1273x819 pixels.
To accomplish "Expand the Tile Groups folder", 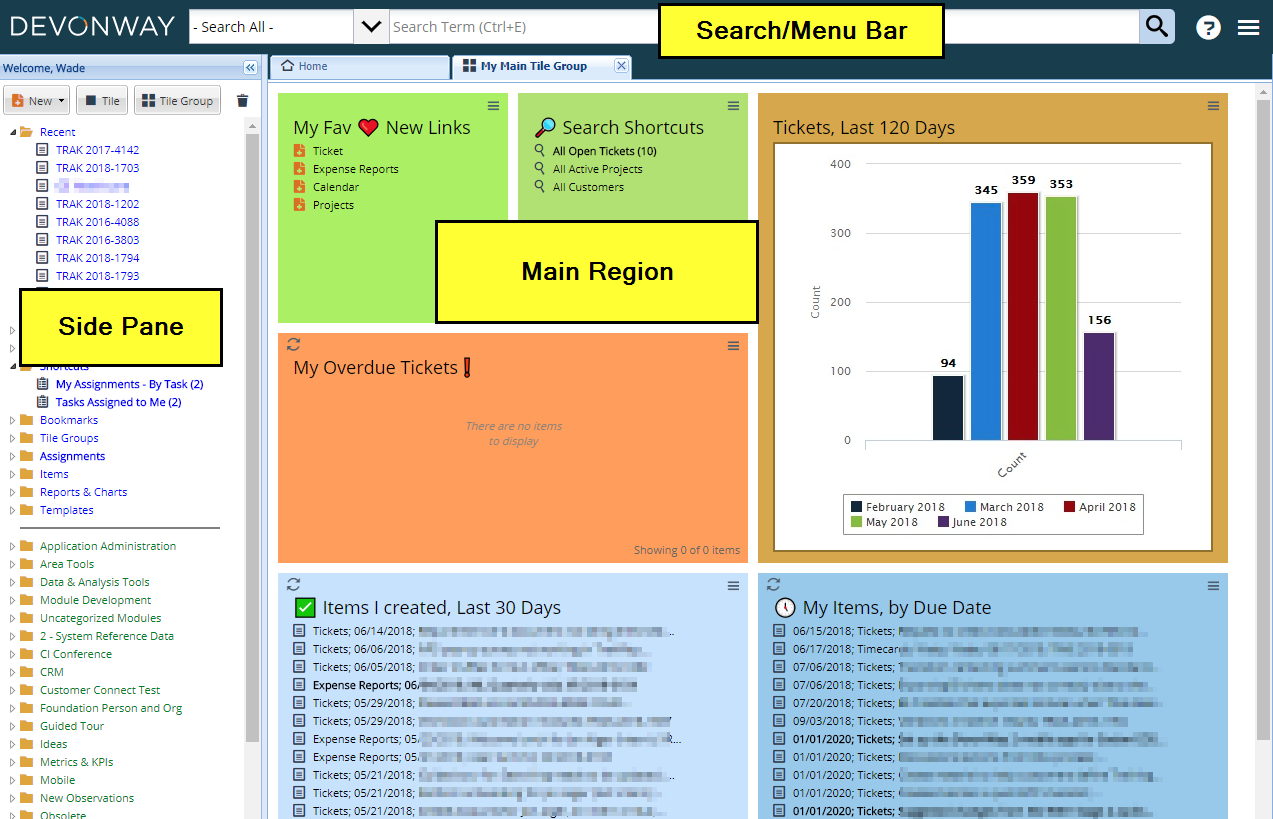I will click(x=13, y=438).
